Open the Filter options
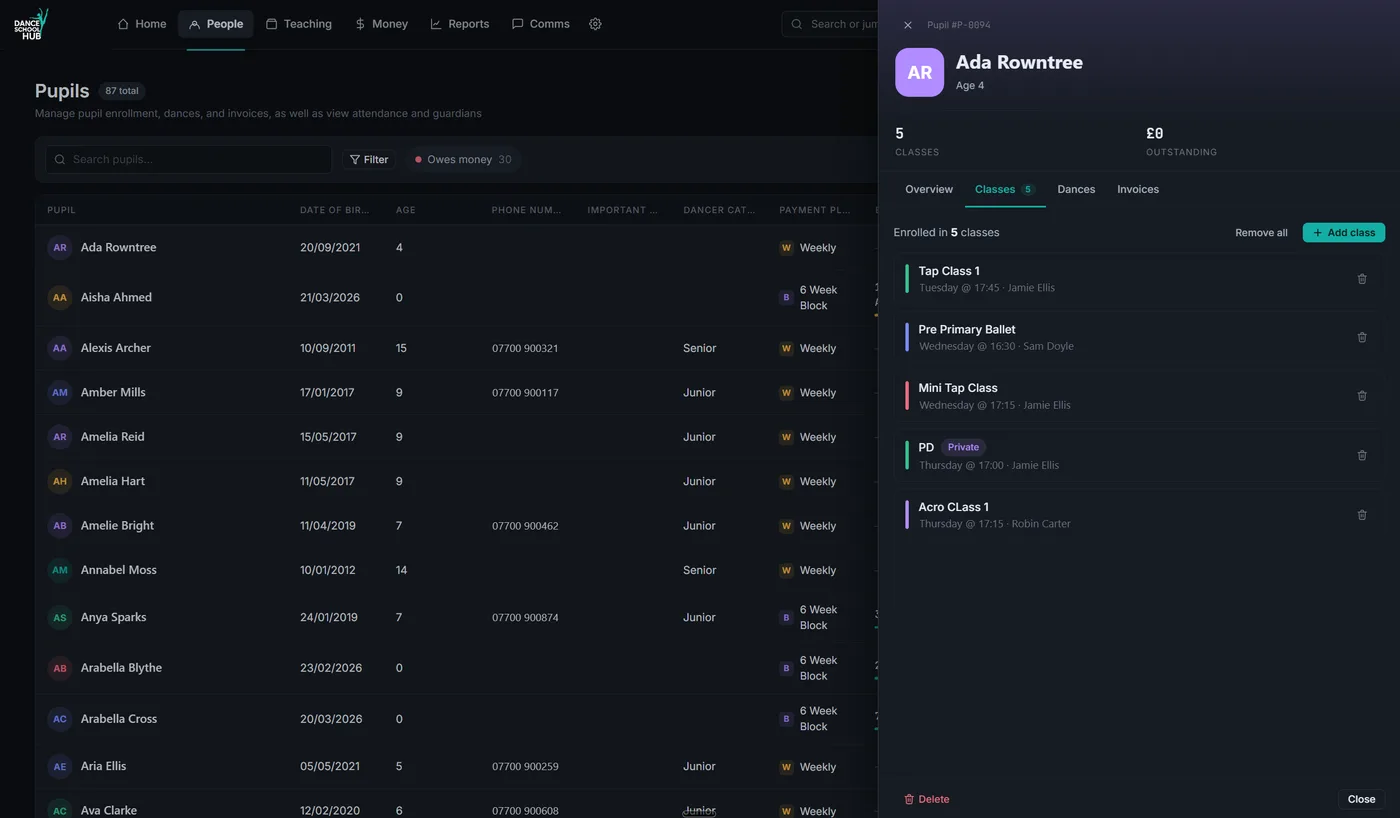Image resolution: width=1400 pixels, height=818 pixels. [368, 159]
